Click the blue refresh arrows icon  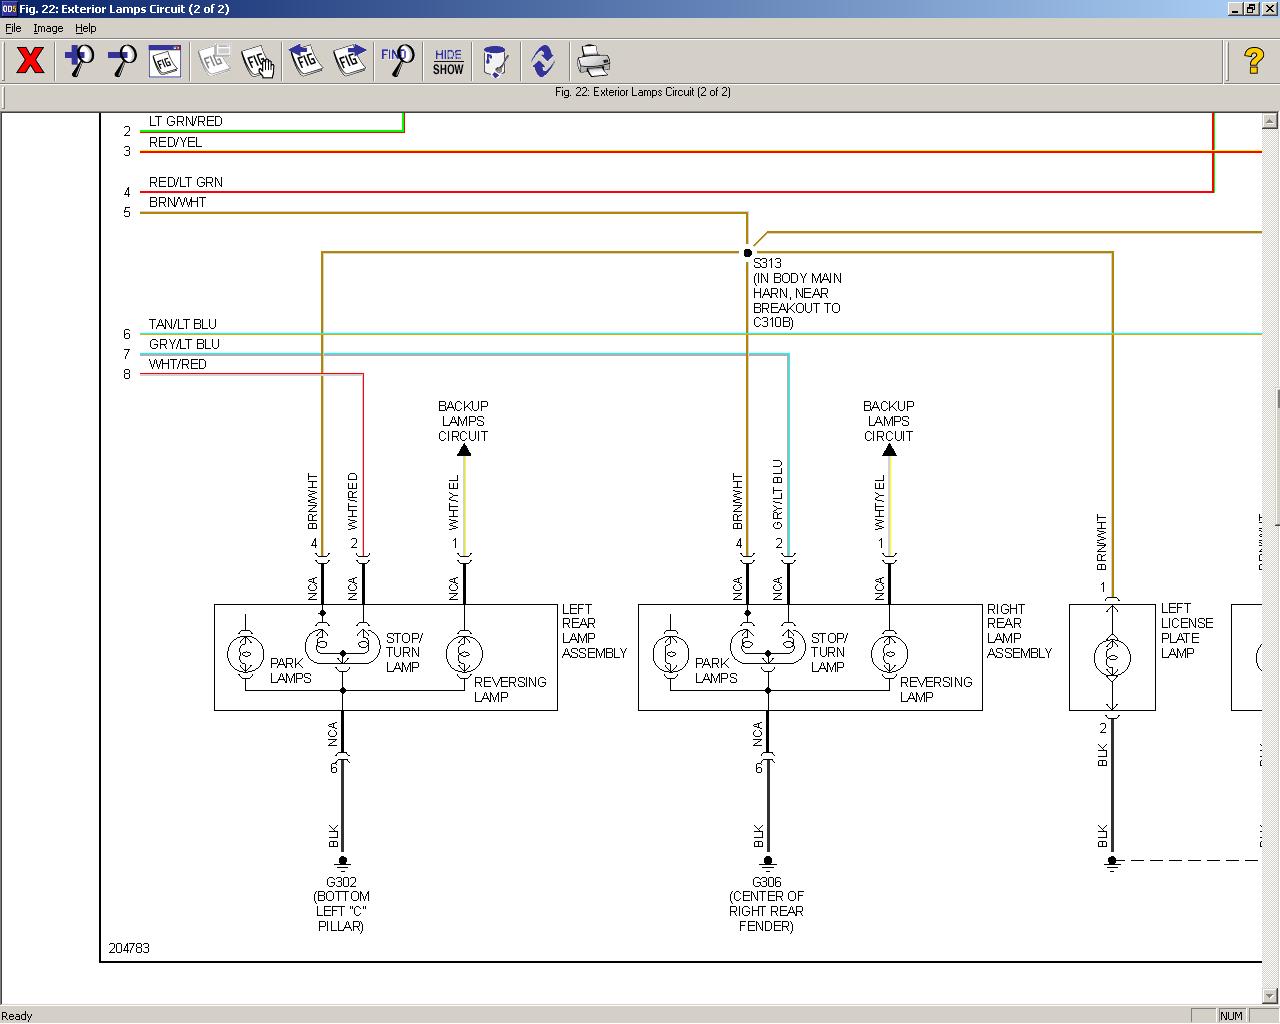pyautogui.click(x=543, y=61)
